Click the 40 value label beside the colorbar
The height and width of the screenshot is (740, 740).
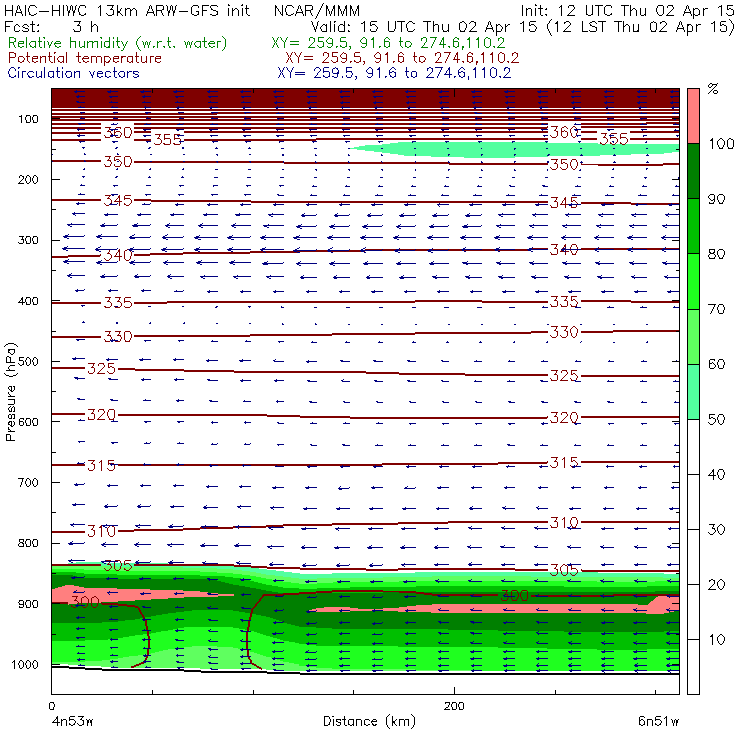(716, 474)
